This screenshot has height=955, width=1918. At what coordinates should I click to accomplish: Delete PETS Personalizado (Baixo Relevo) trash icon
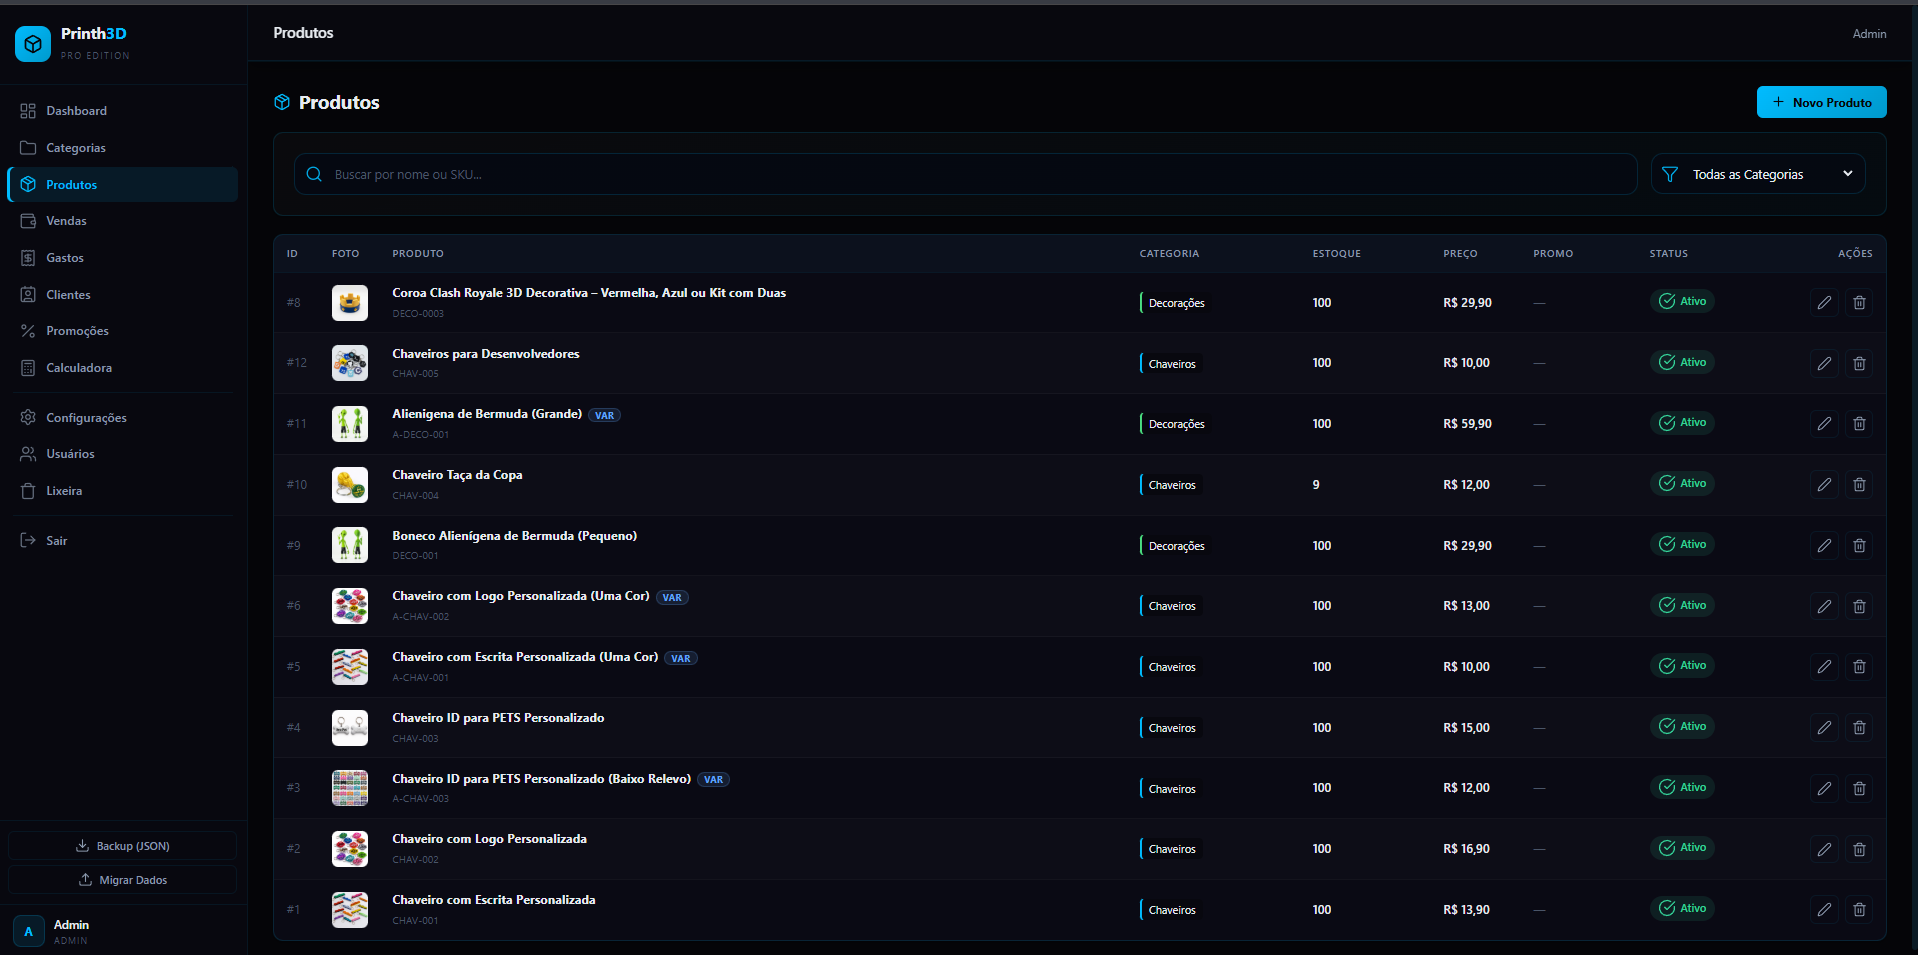click(1859, 788)
